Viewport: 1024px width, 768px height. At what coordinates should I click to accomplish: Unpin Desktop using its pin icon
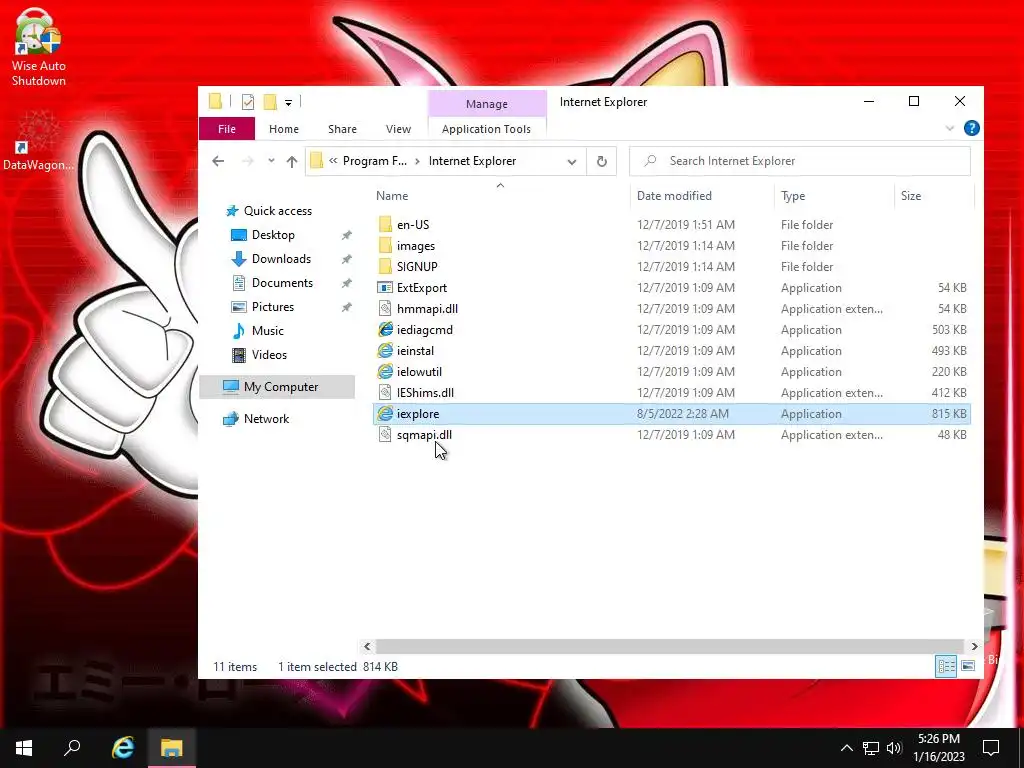click(347, 235)
